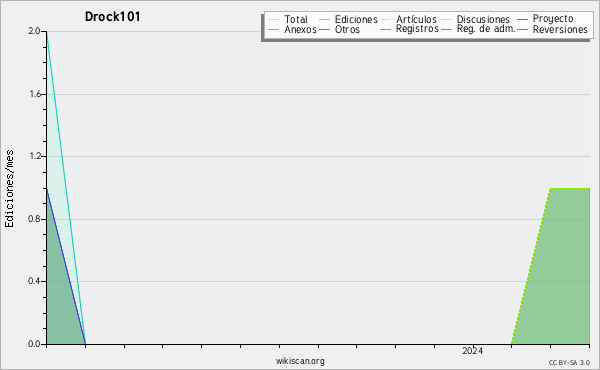Click the blue Registros line
The image size is (600, 370).
(66, 266)
